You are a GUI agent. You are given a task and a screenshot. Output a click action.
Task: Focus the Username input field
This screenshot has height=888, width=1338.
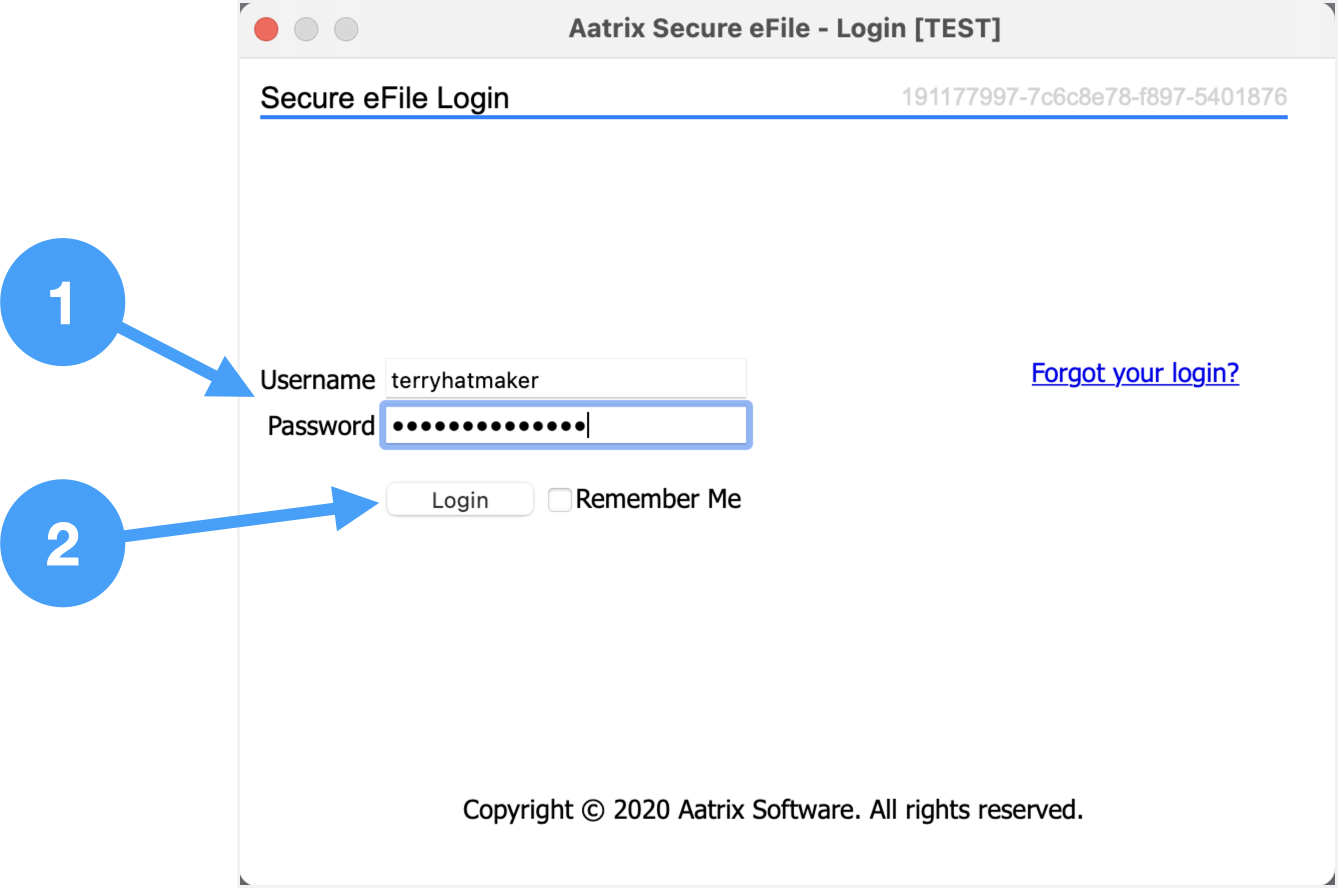[566, 379]
